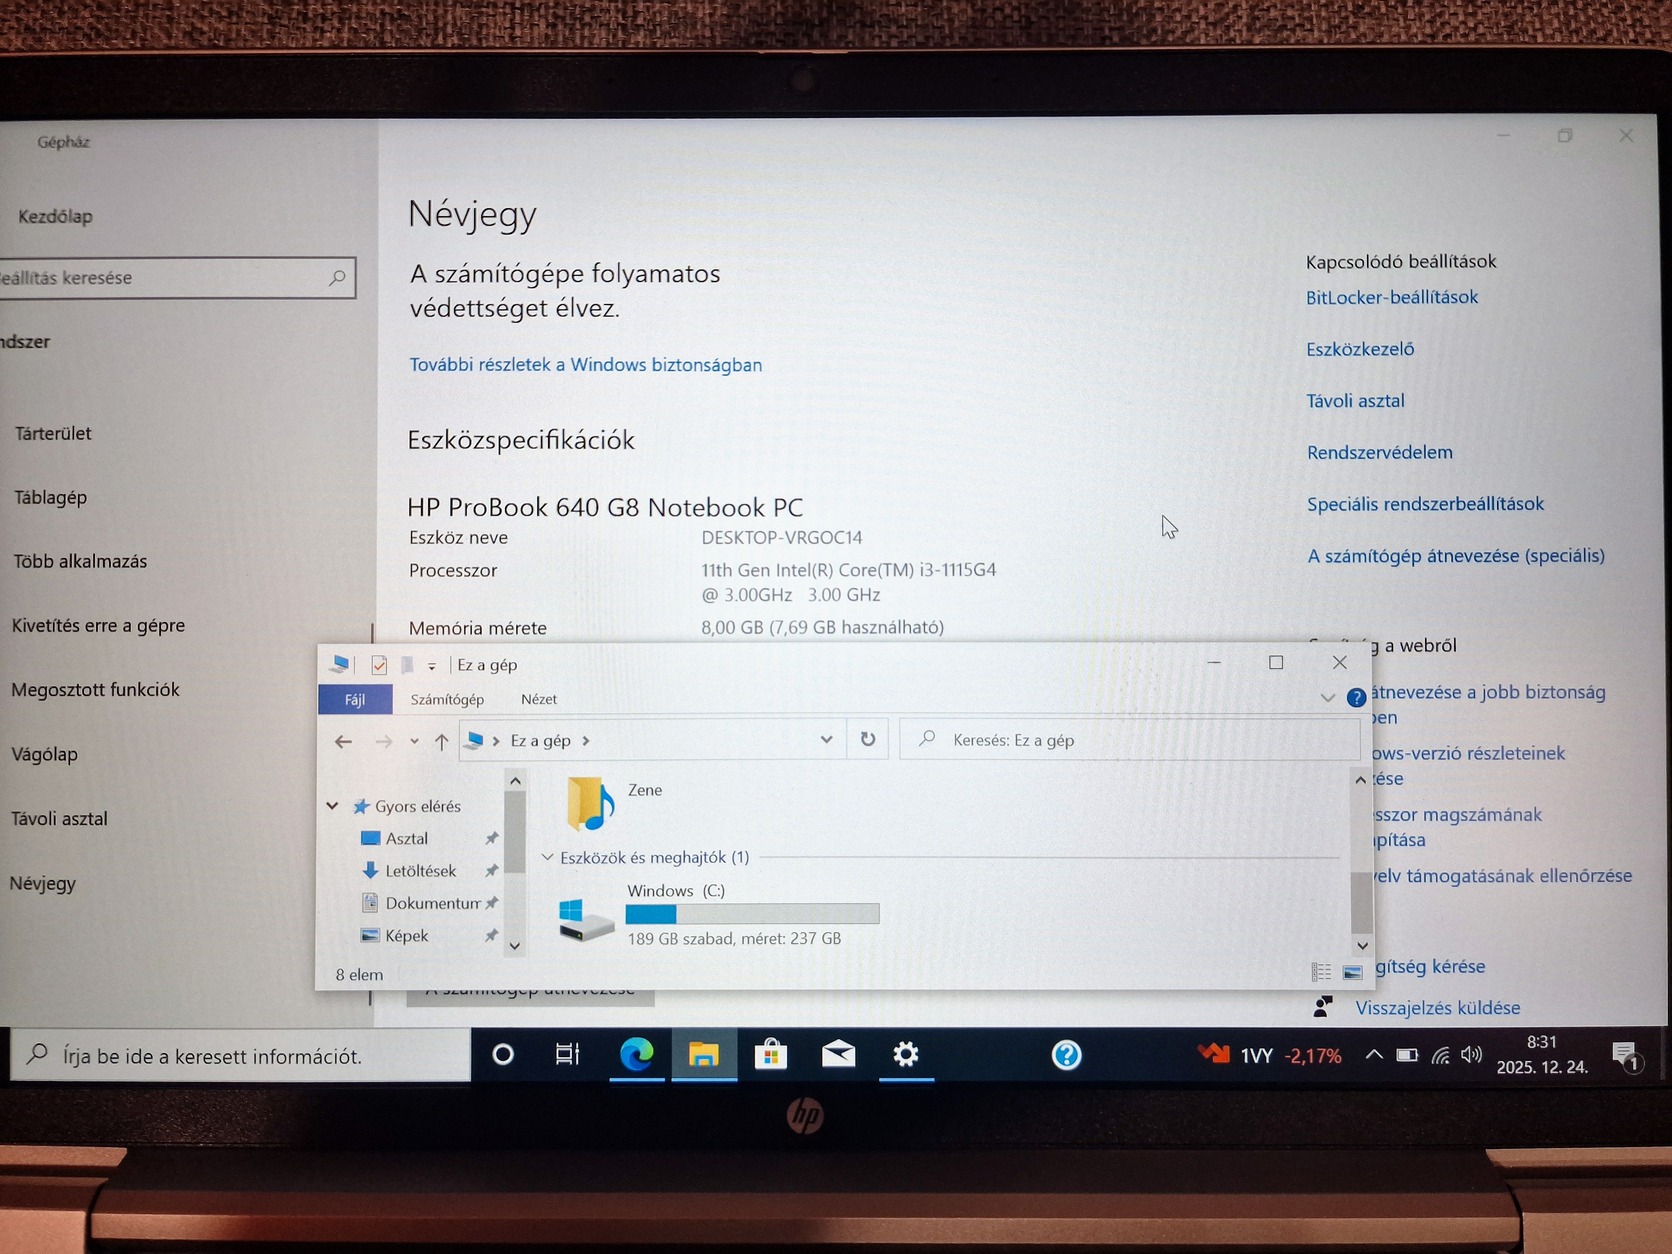Select Képek in Quick access
The height and width of the screenshot is (1254, 1672).
coord(406,936)
